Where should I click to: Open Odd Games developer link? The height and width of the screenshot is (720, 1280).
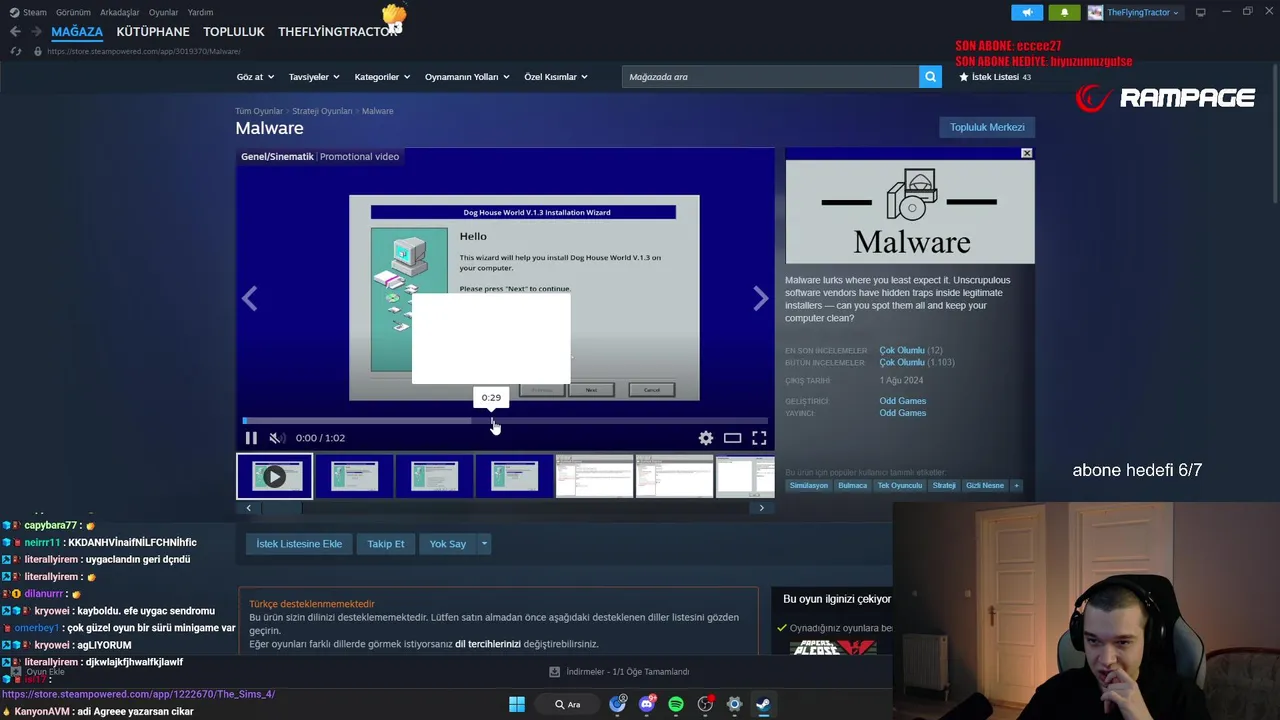coord(903,401)
